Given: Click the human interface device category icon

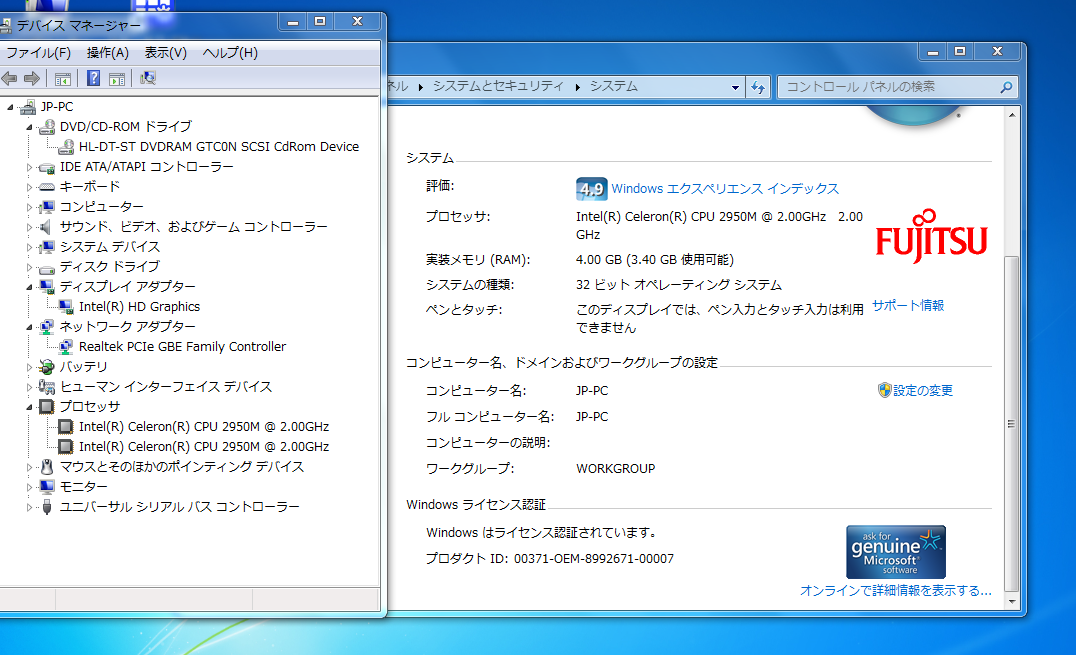Looking at the screenshot, I should coord(47,387).
